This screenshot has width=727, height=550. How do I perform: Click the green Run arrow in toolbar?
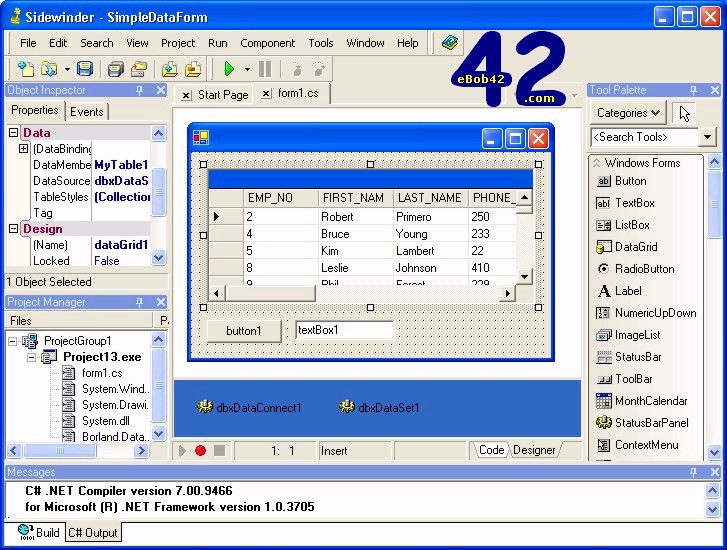coord(229,69)
